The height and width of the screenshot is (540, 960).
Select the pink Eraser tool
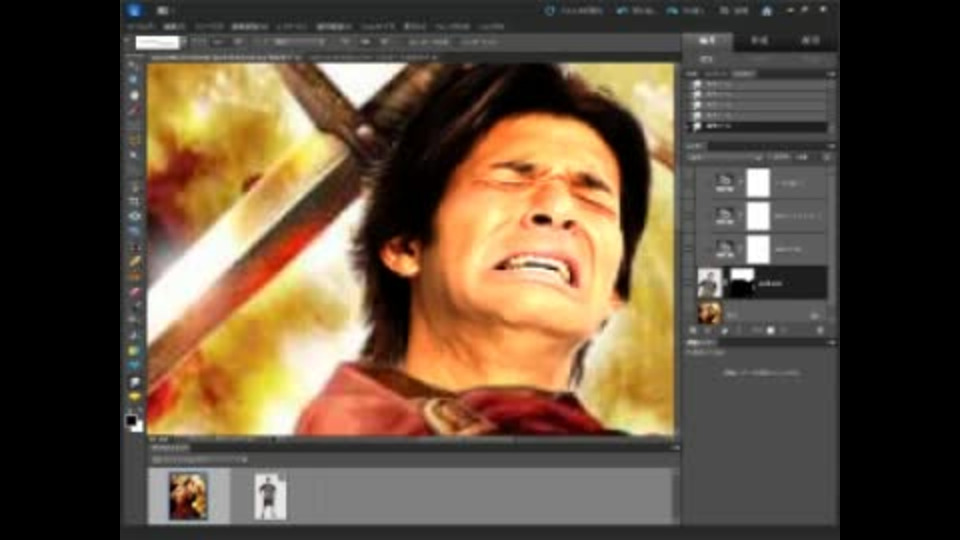pyautogui.click(x=133, y=291)
